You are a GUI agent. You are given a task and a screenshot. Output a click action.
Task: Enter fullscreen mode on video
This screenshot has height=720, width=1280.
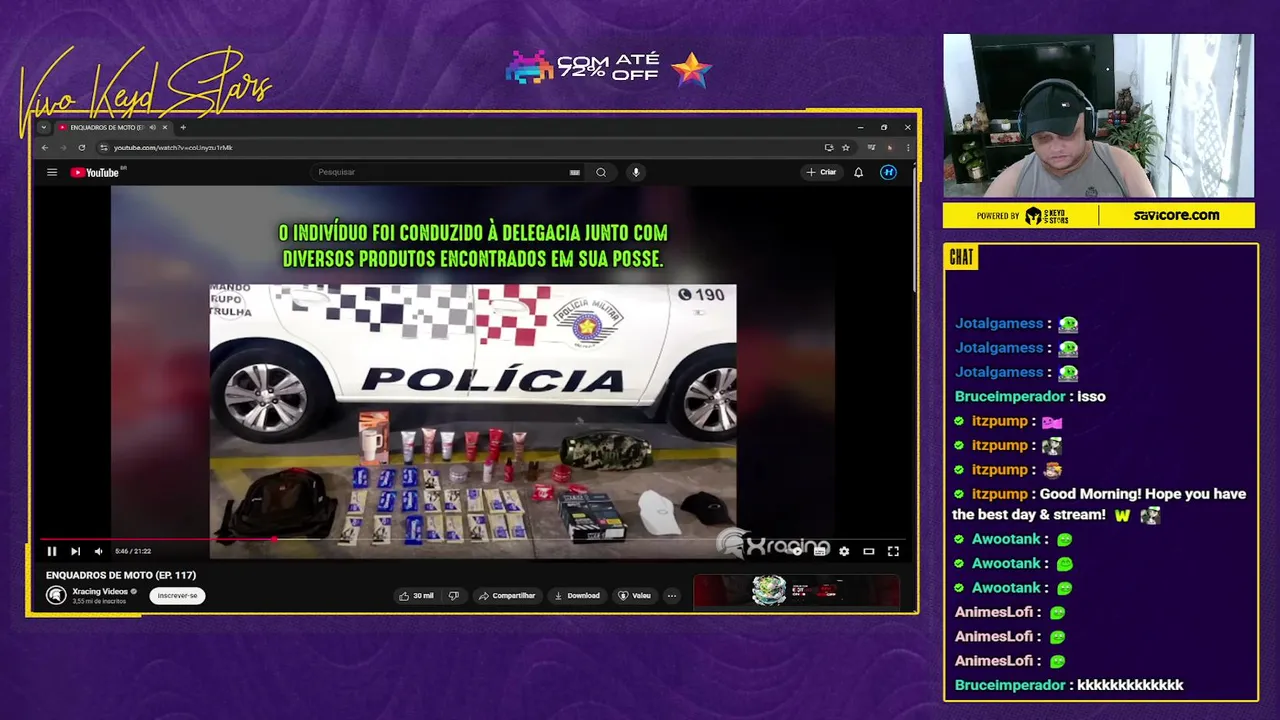893,551
